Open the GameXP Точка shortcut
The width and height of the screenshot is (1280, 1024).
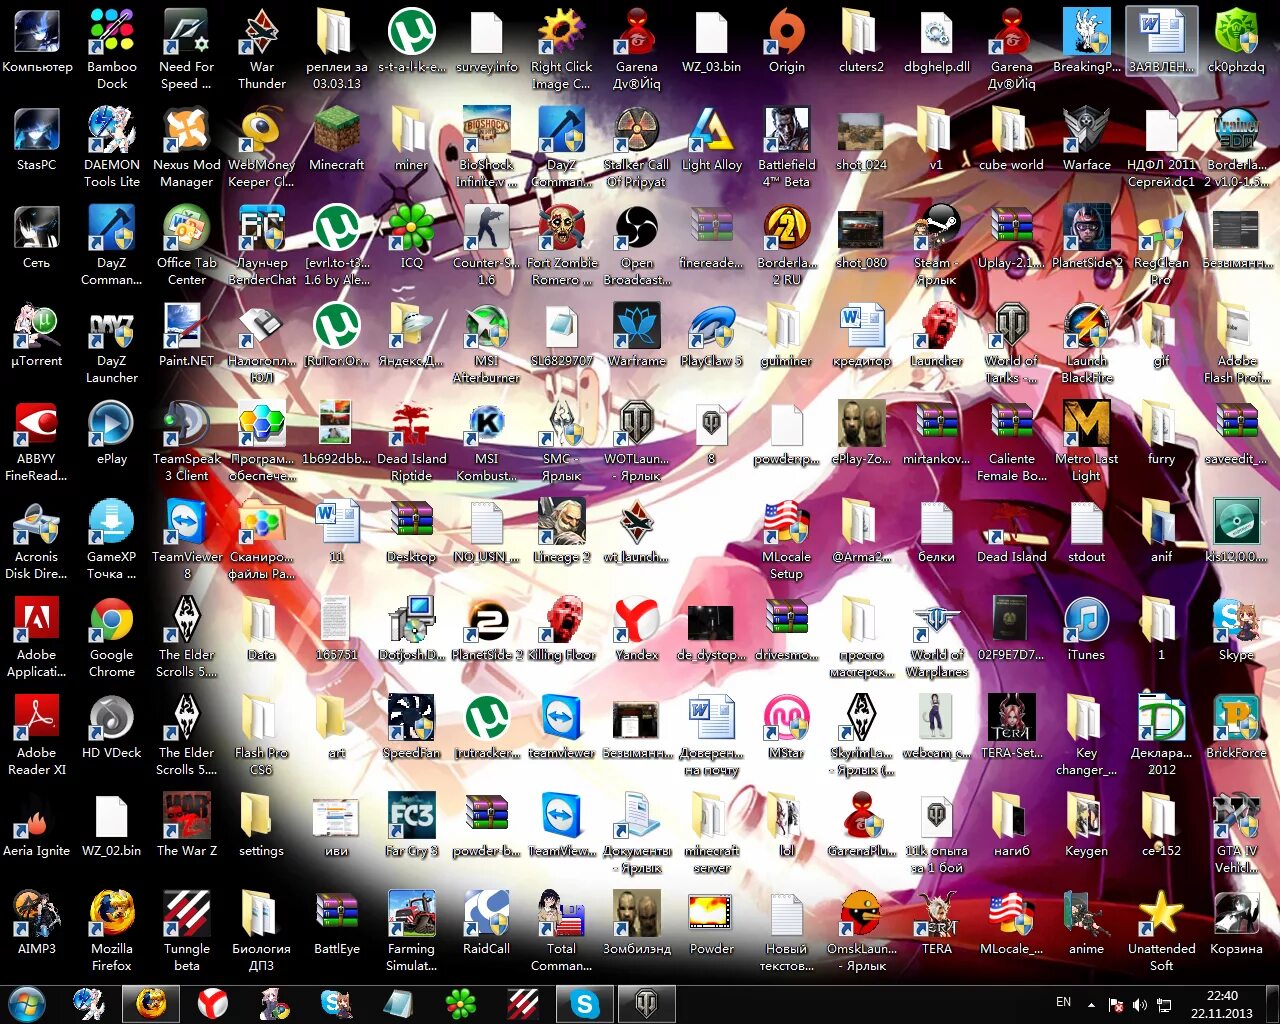coord(112,539)
